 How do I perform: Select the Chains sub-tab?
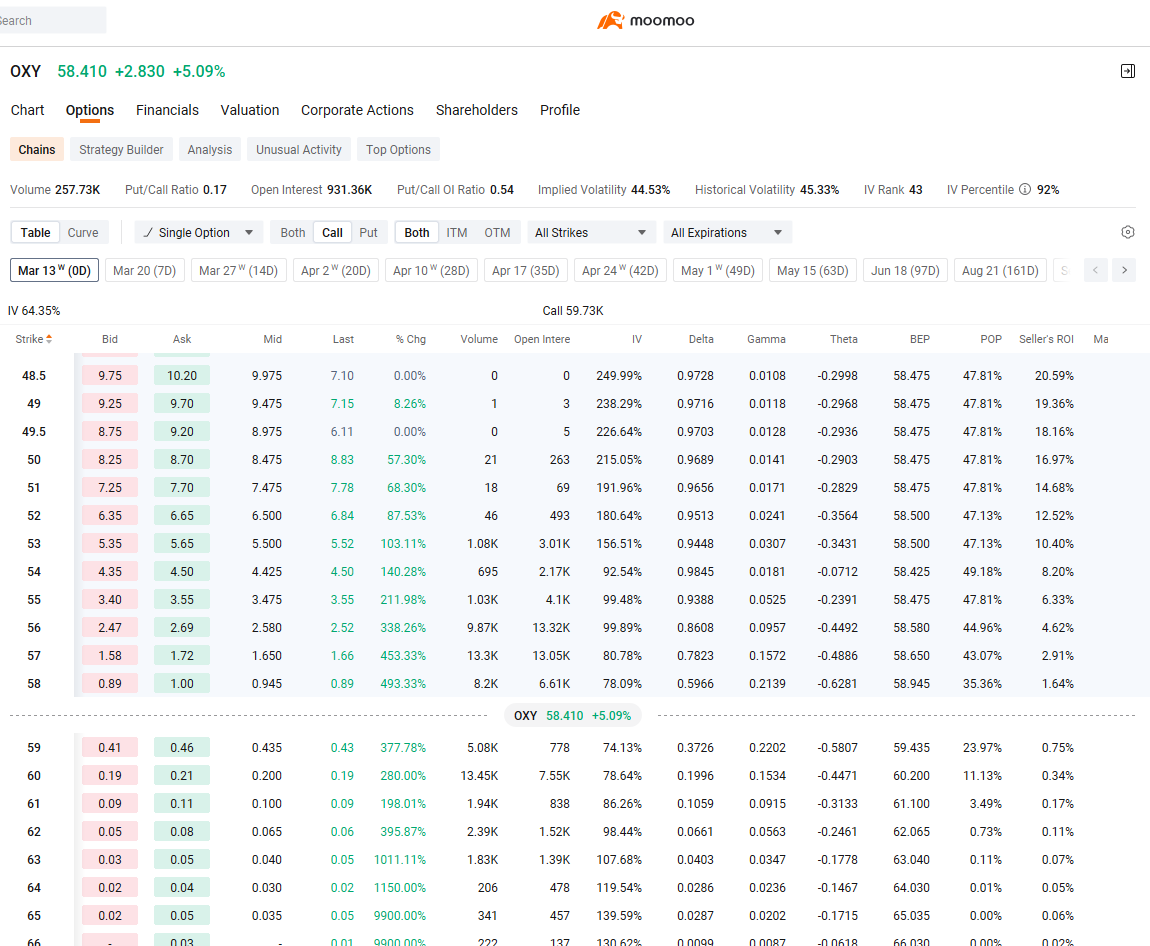pyautogui.click(x=37, y=150)
